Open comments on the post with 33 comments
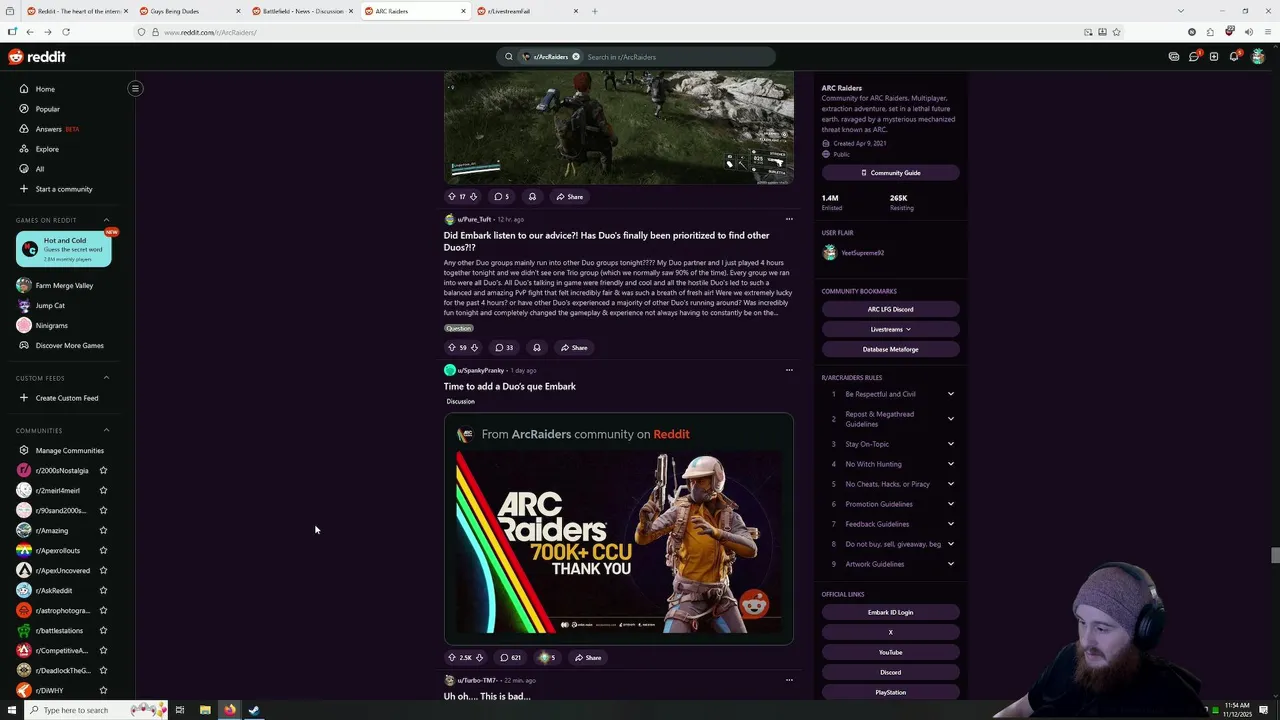Viewport: 1280px width, 720px height. click(x=504, y=347)
